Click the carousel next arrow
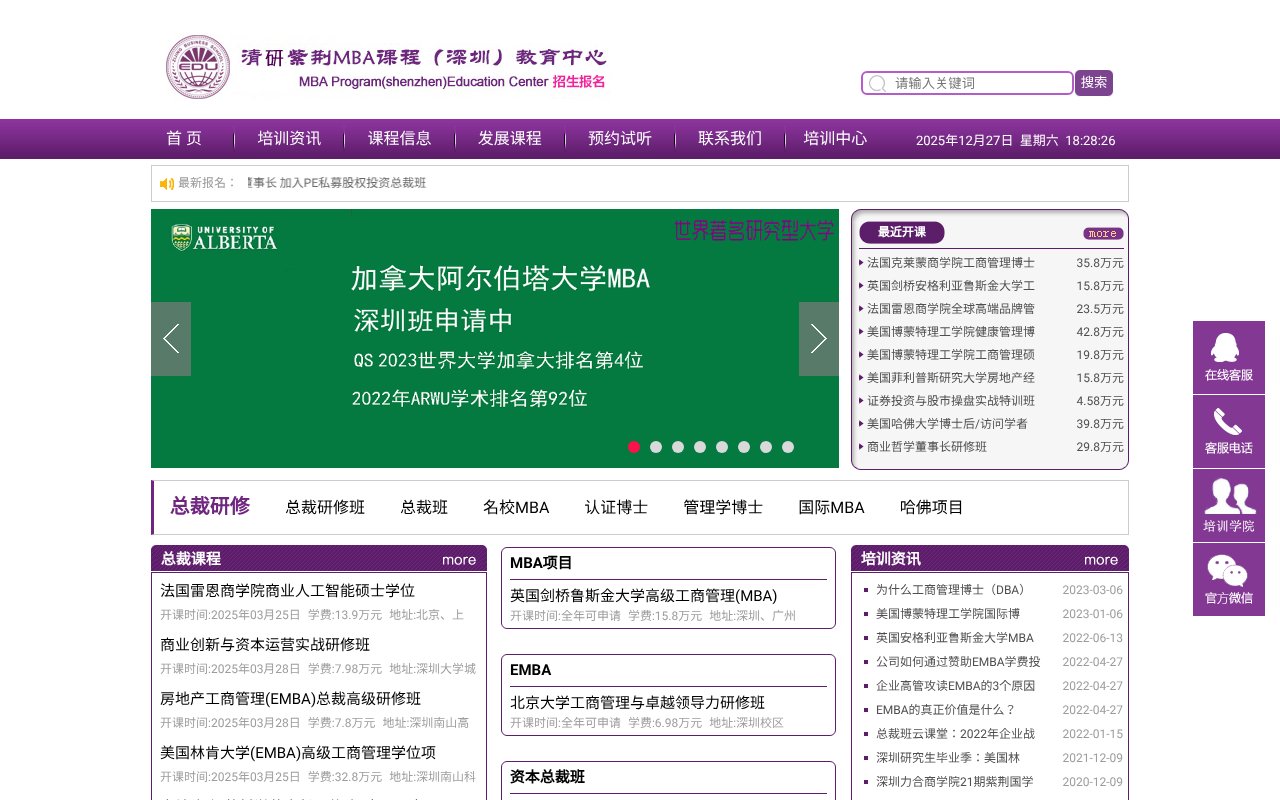The width and height of the screenshot is (1280, 800). pyautogui.click(x=818, y=338)
